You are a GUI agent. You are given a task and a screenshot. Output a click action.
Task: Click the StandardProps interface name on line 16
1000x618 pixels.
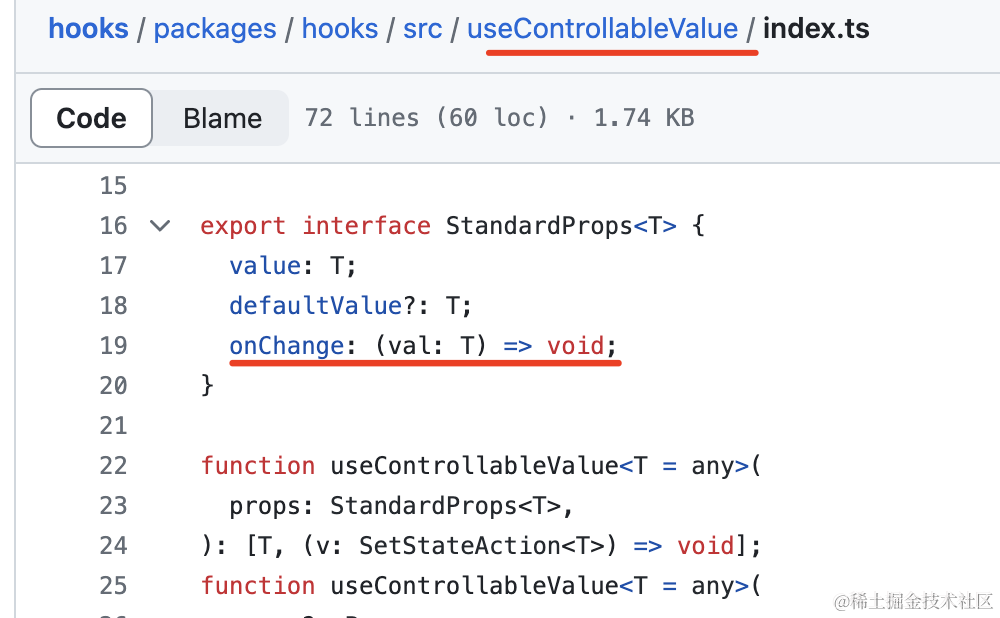click(x=539, y=226)
